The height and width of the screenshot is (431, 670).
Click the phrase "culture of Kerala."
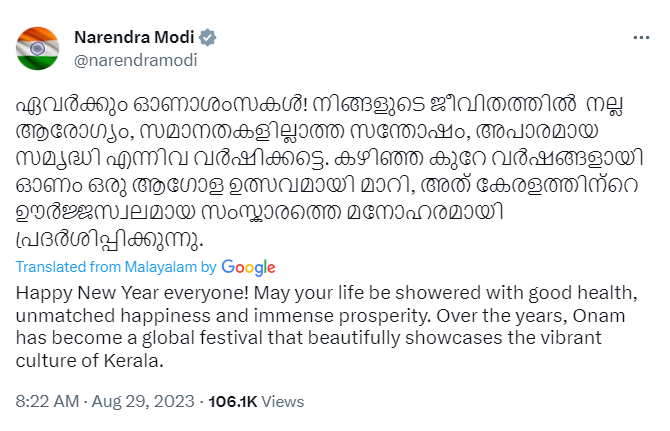(89, 360)
